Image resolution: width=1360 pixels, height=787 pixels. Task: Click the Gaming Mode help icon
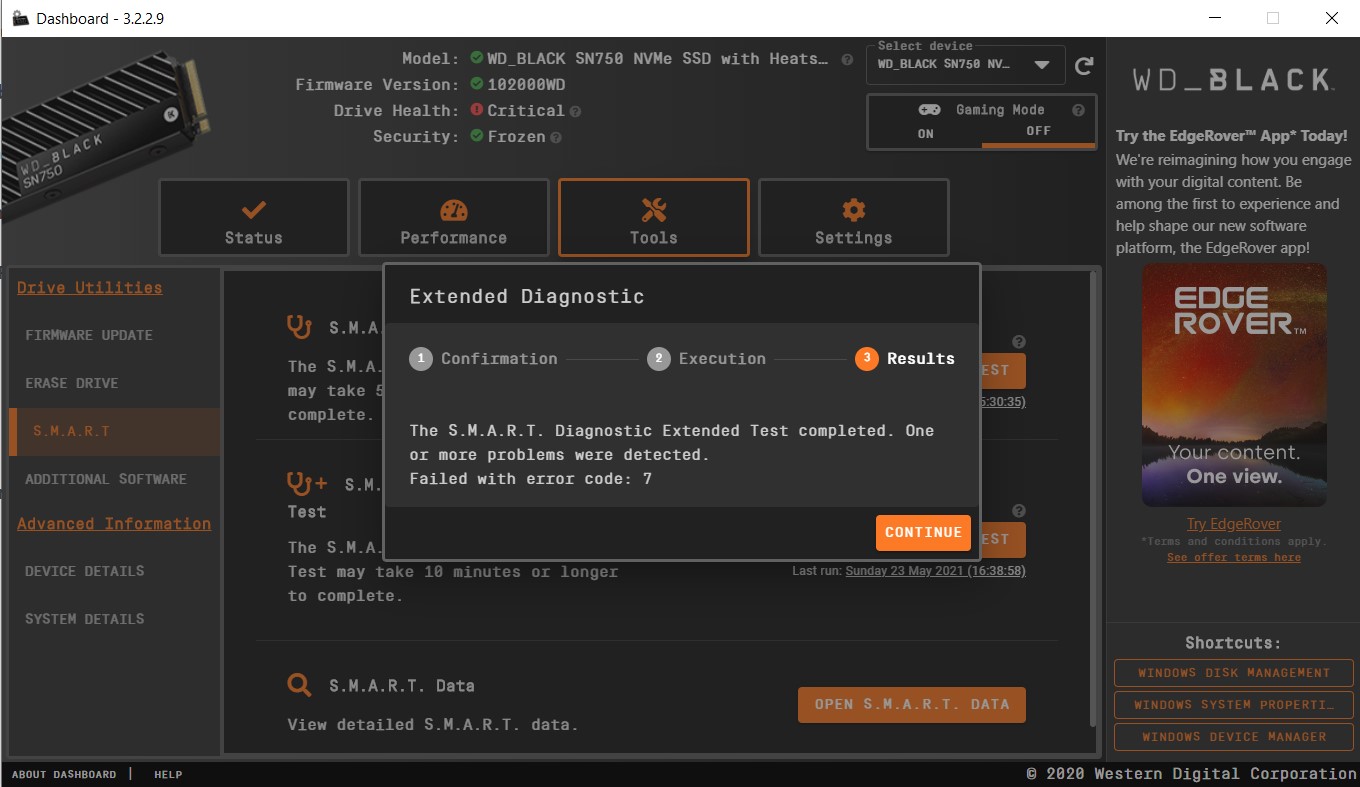pyautogui.click(x=1078, y=111)
